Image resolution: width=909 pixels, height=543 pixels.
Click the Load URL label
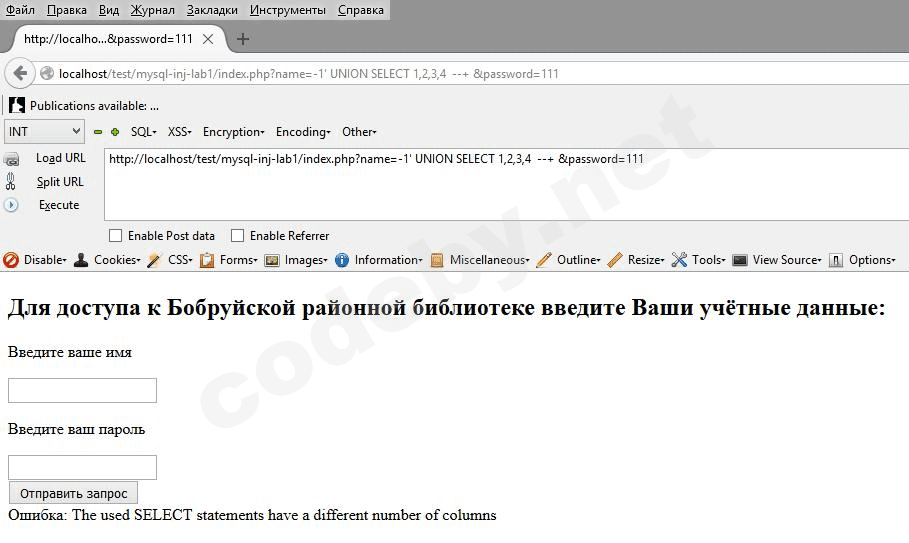(61, 158)
